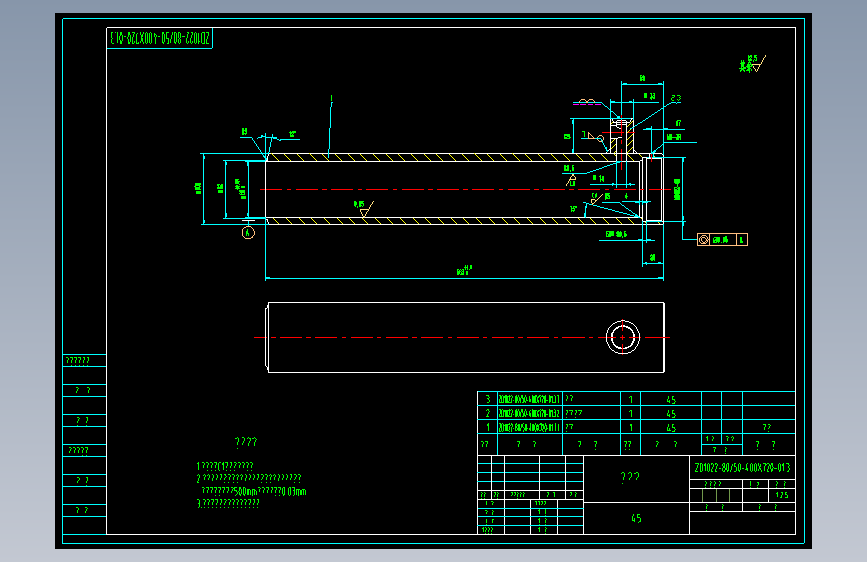This screenshot has width=867, height=562.
Task: Select the datum A circle symbol
Action: [x=248, y=232]
